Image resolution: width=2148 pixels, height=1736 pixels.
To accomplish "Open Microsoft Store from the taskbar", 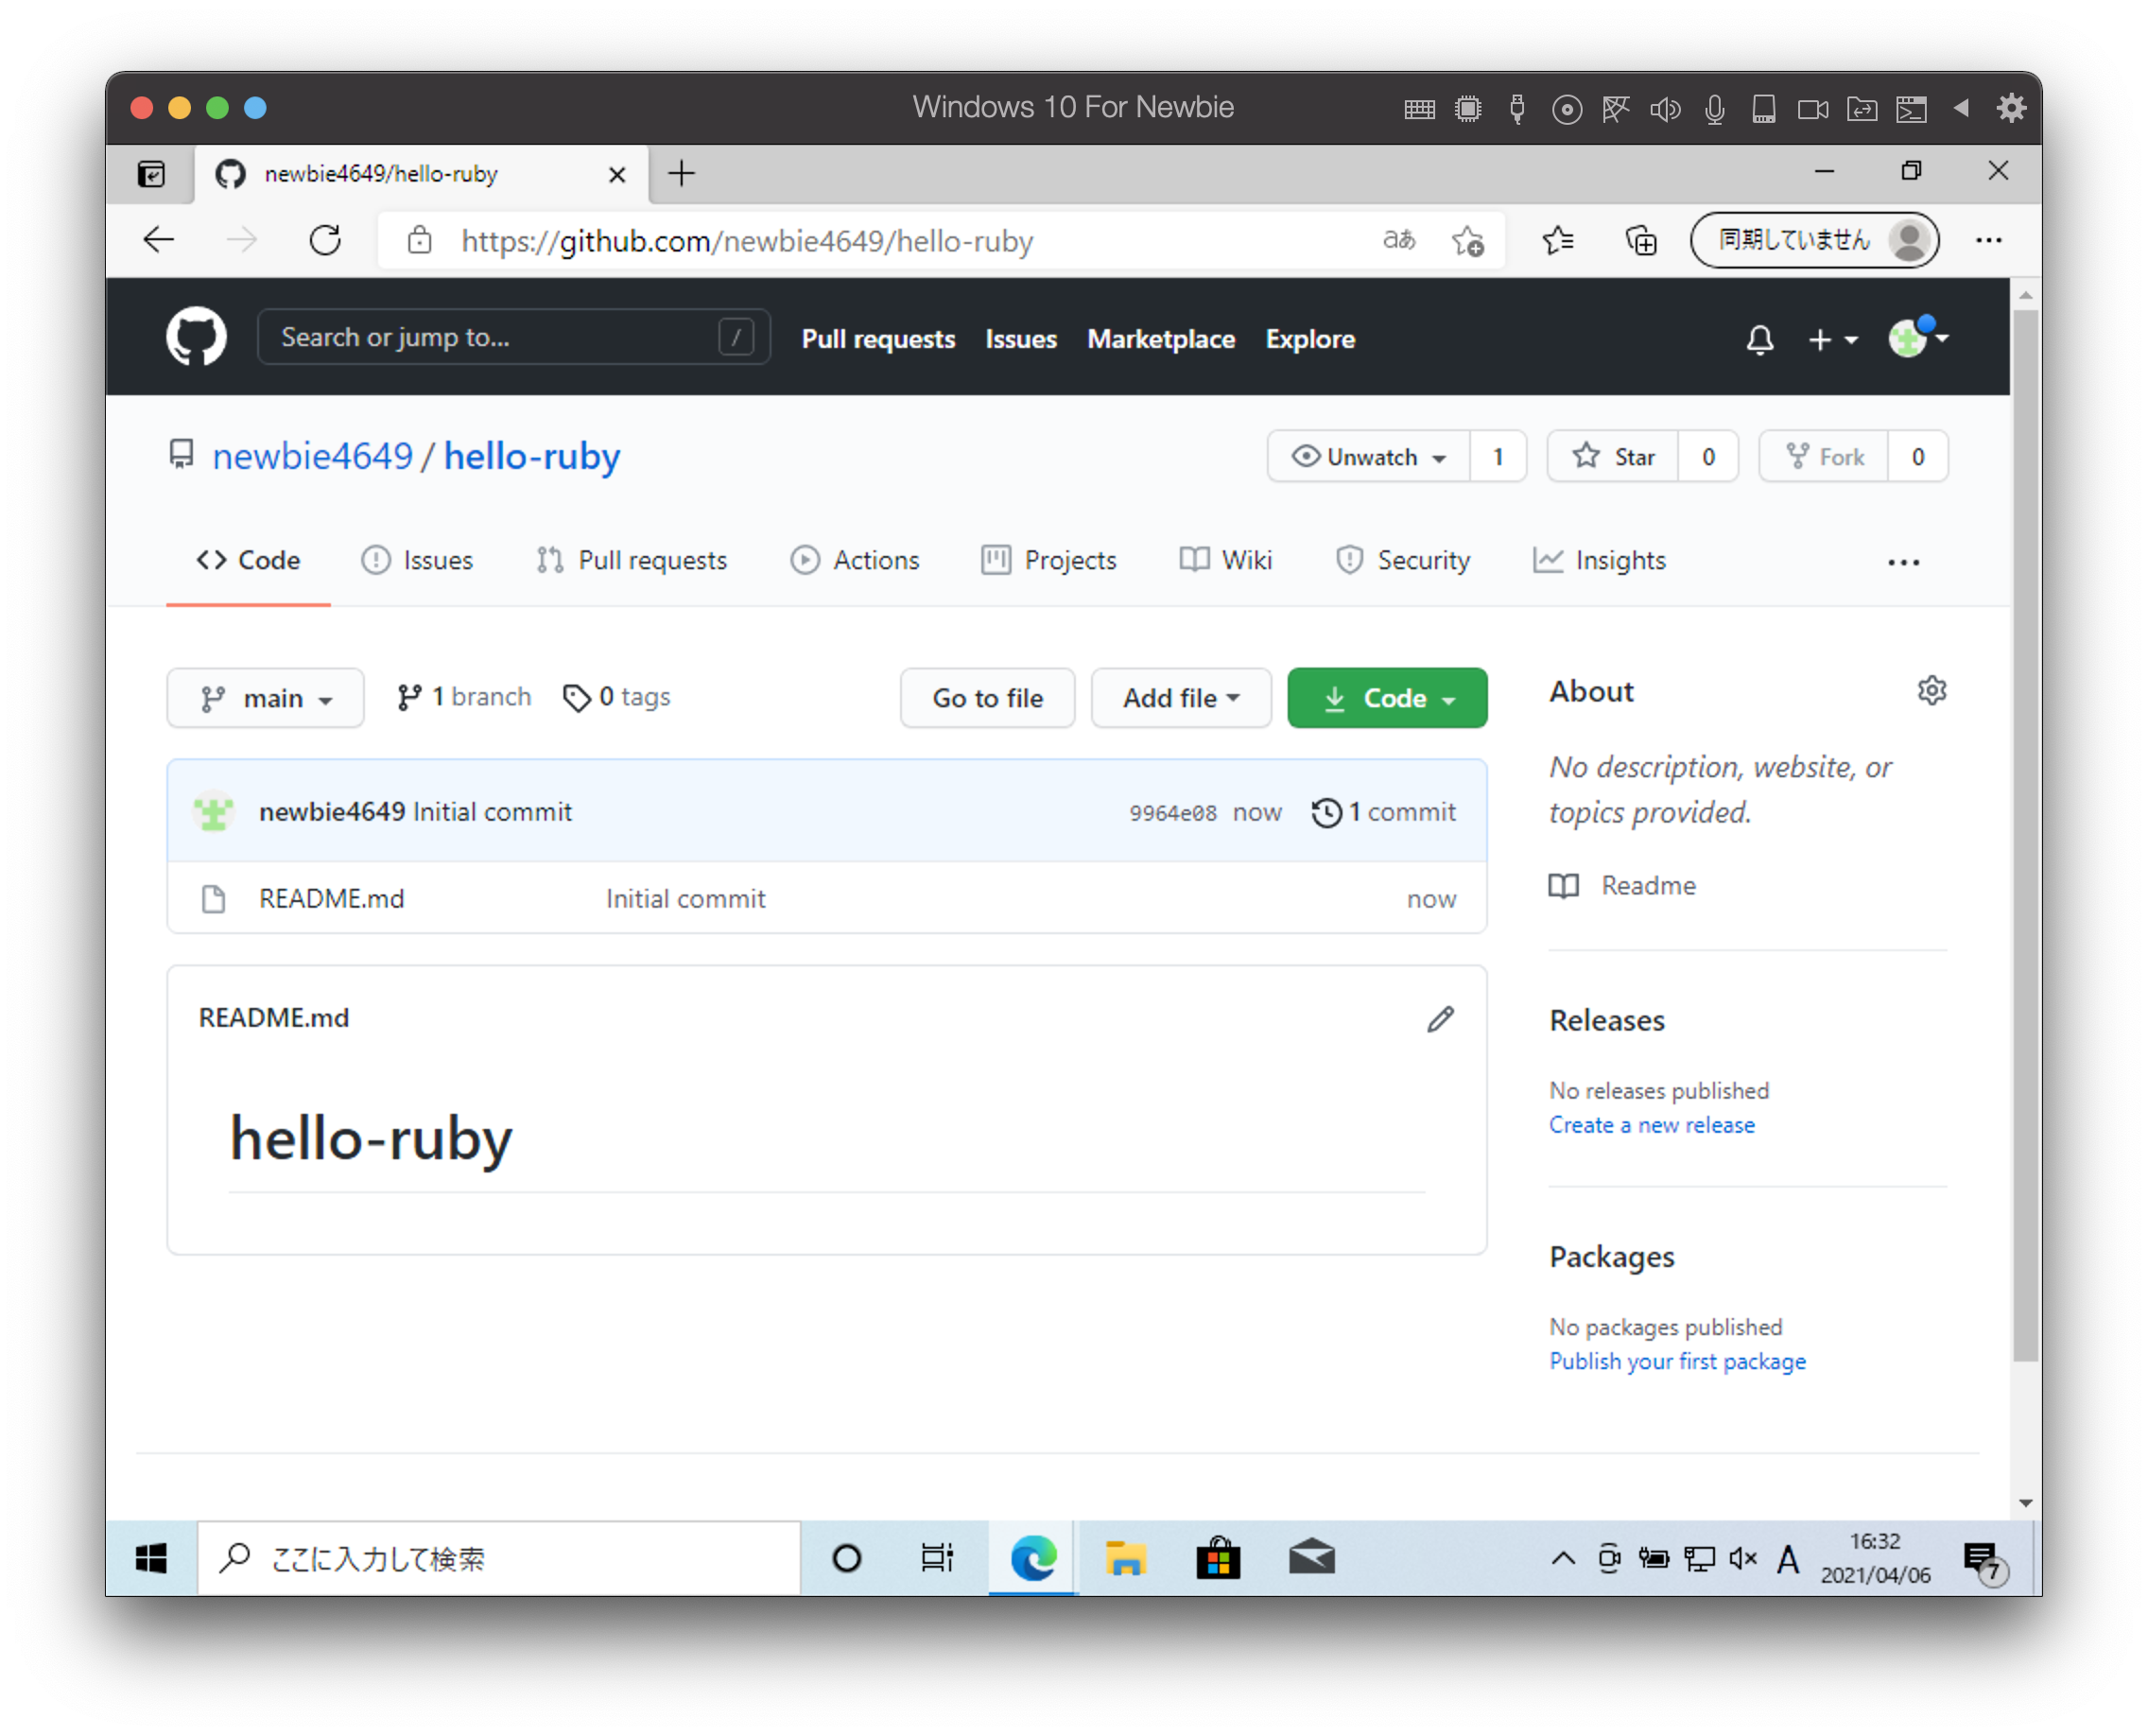I will 1218,1557.
